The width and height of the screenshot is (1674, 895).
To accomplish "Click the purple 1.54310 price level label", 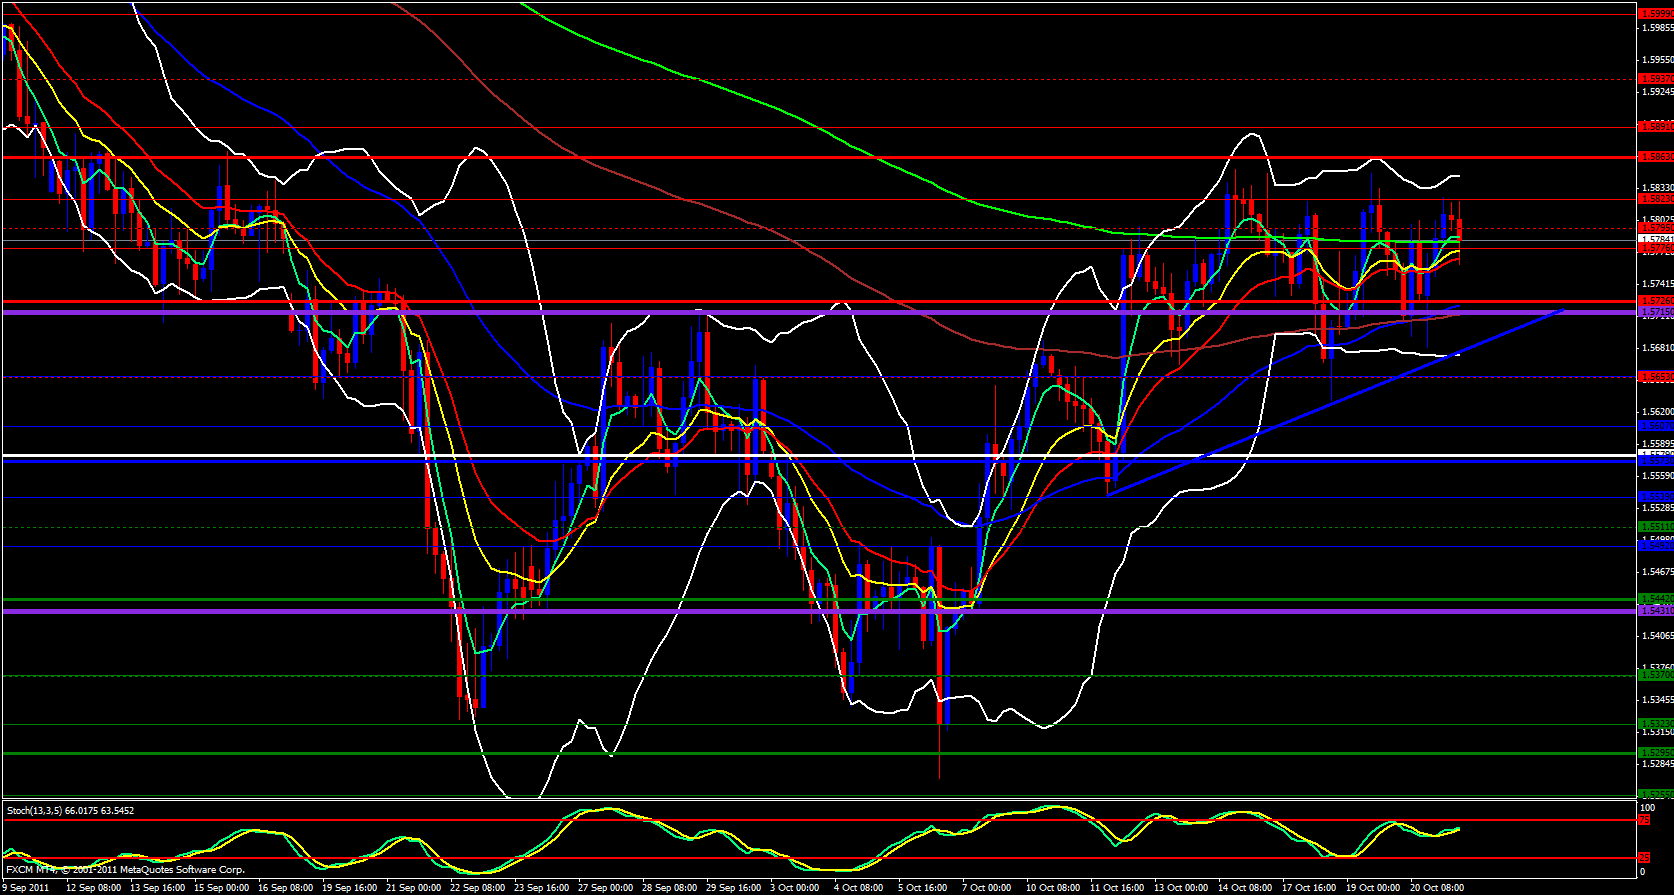I will point(1655,610).
